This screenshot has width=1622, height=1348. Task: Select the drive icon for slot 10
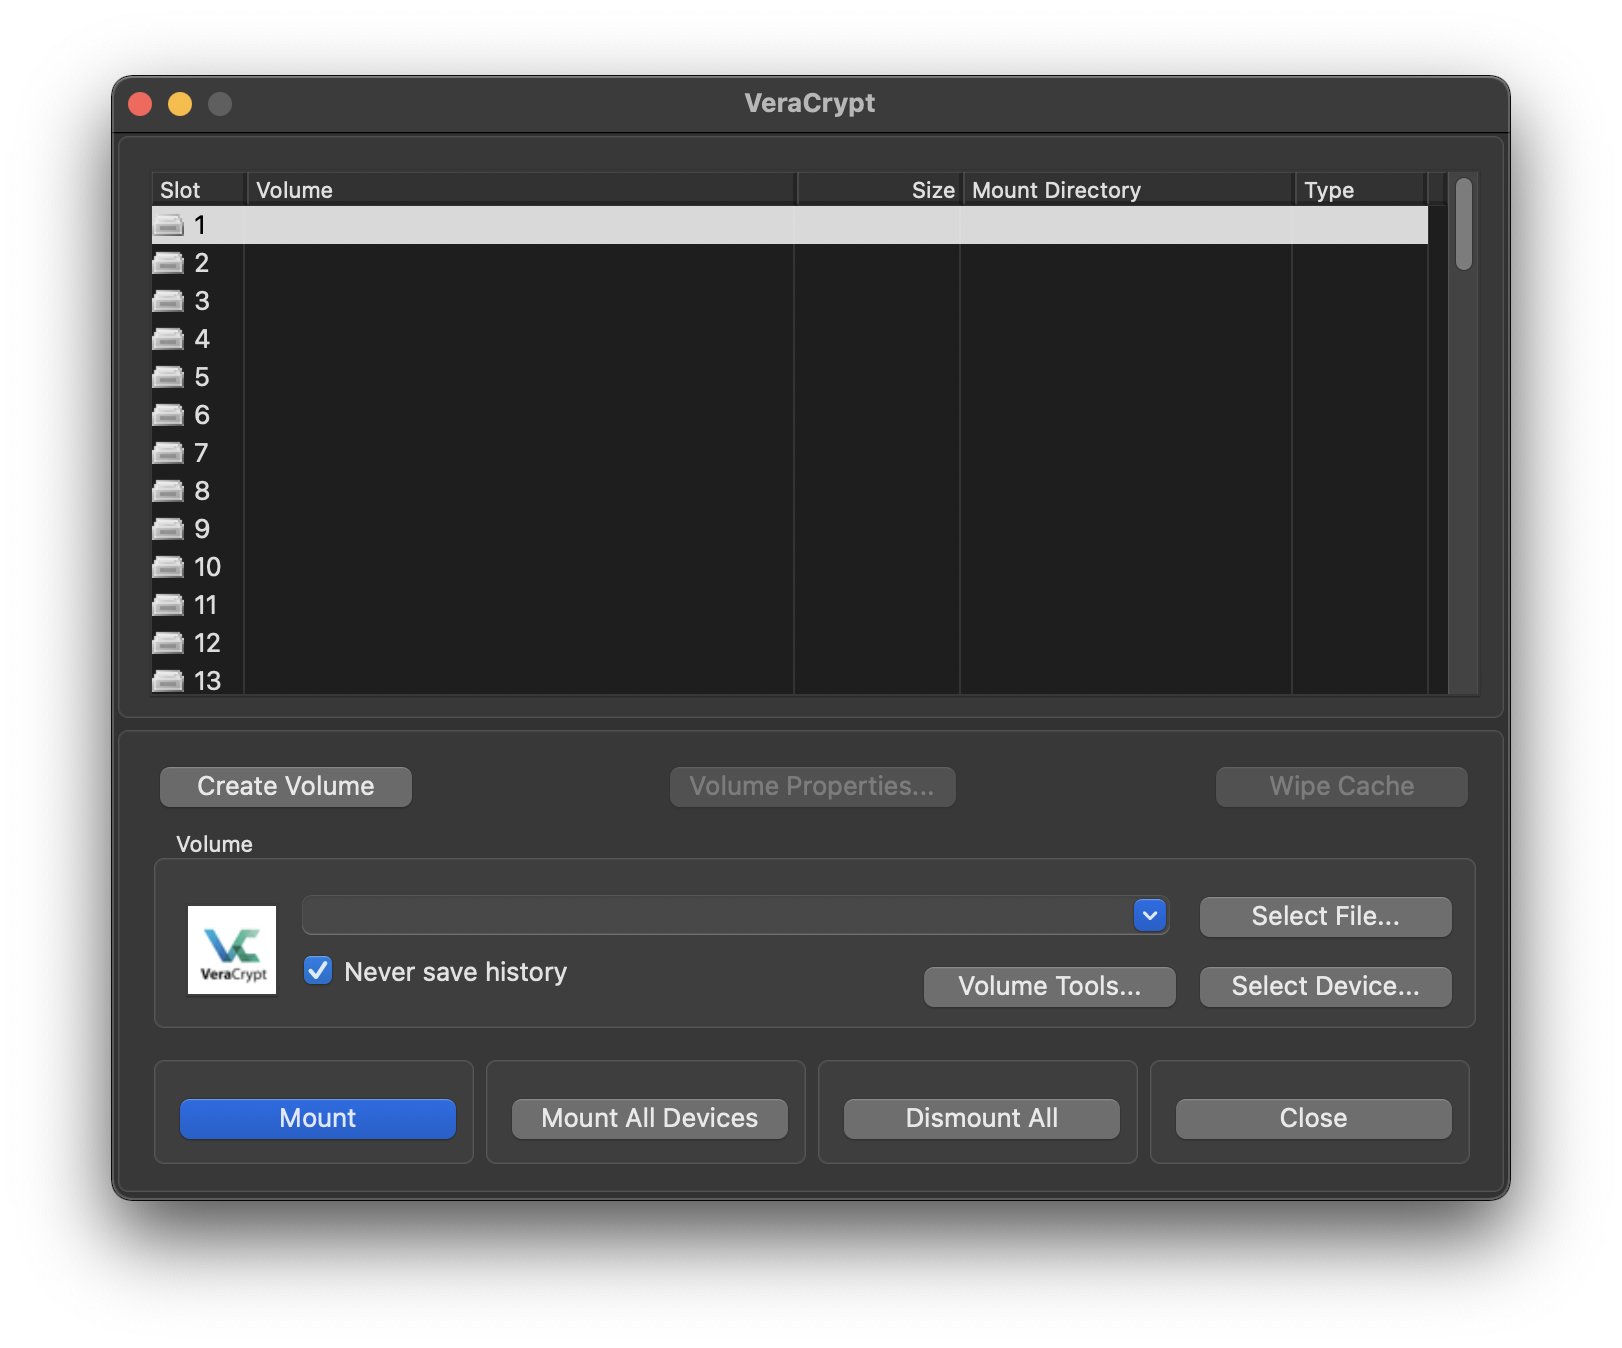point(168,568)
